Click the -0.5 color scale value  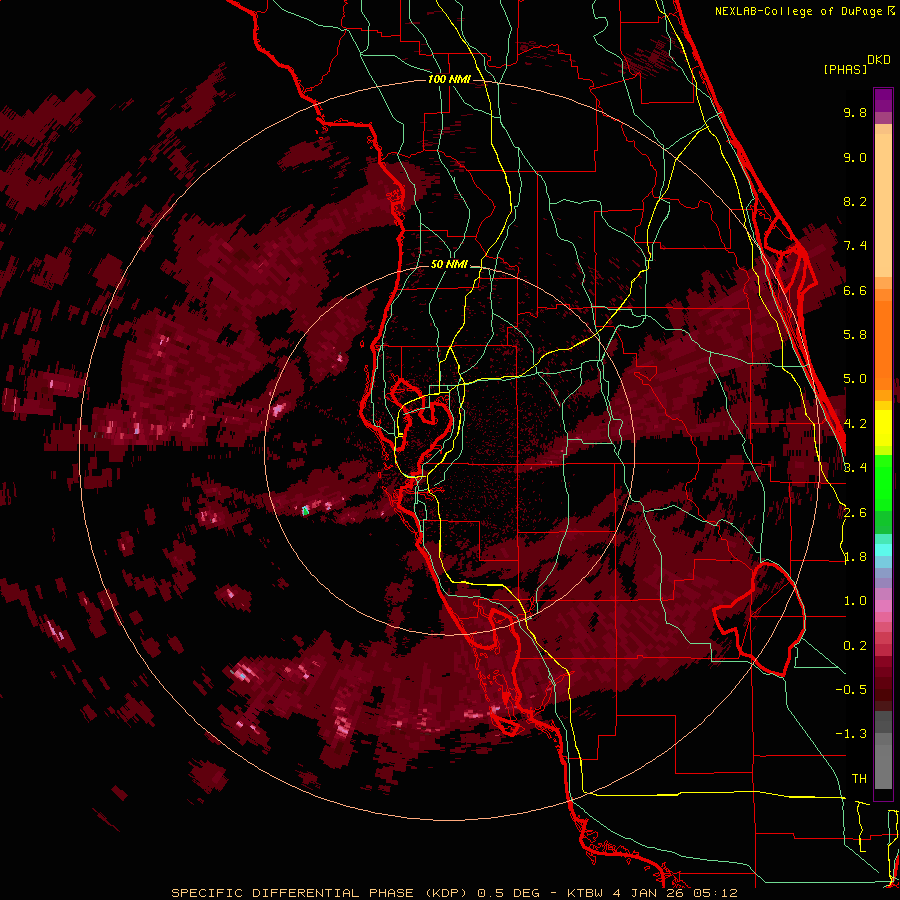[851, 690]
